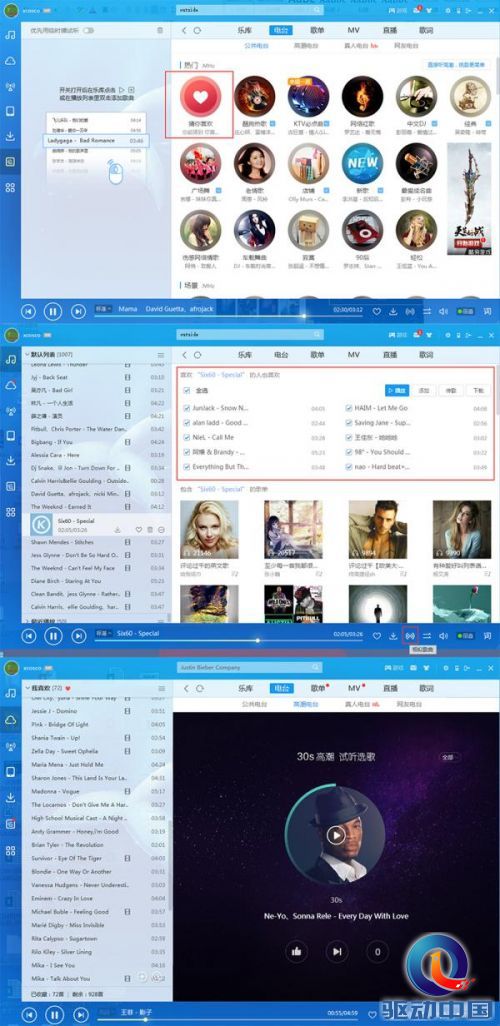500x1026 pixels.
Task: Click the download icon in the Mama - David Guetta player bar
Action: (x=393, y=311)
